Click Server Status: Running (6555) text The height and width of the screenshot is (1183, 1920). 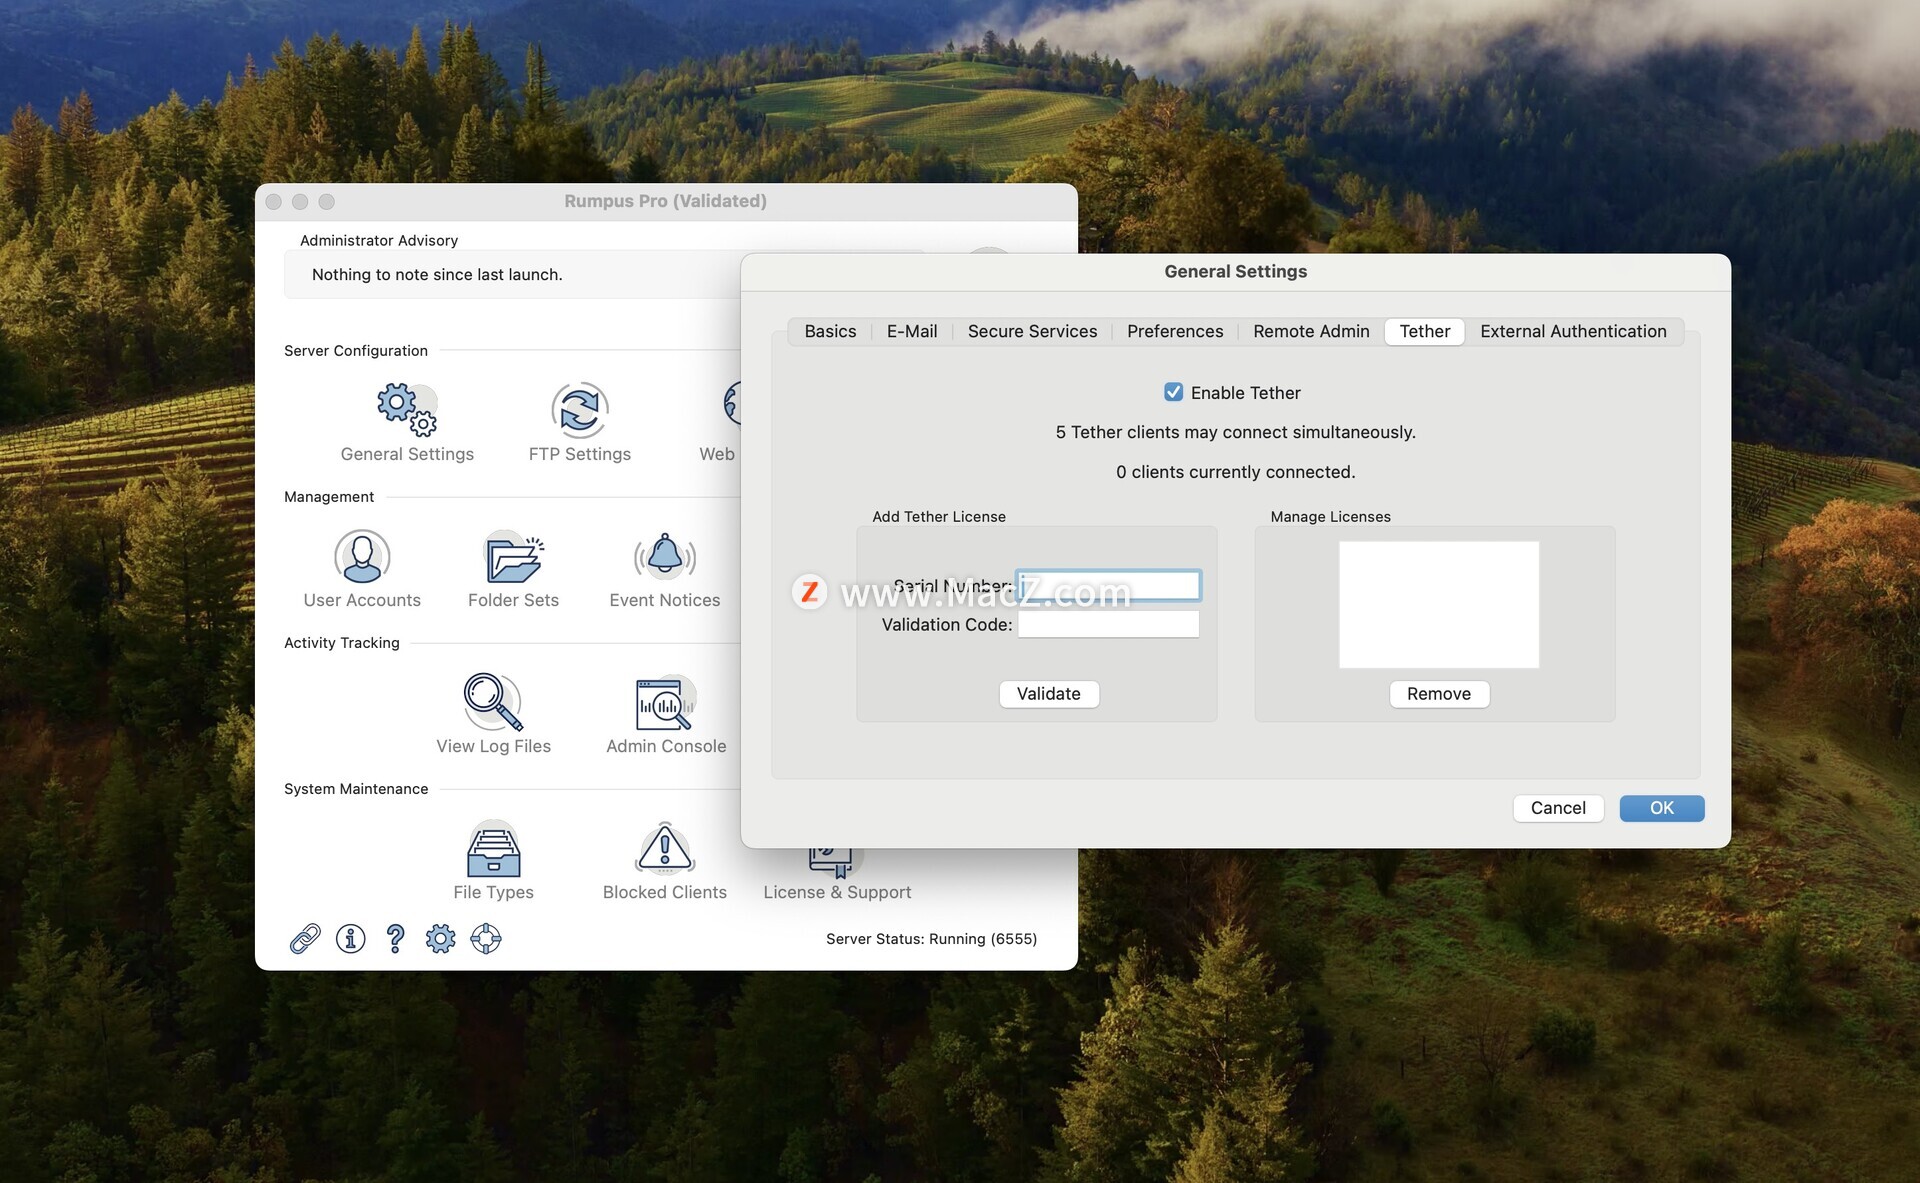click(x=931, y=939)
